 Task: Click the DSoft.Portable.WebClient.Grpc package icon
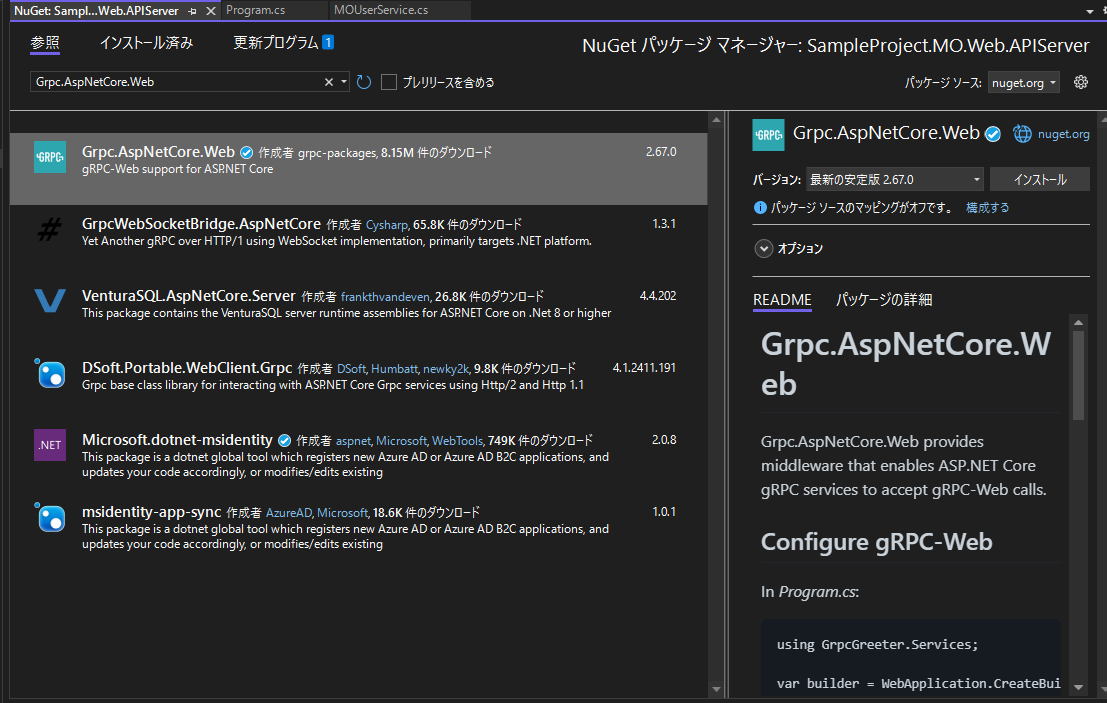tap(50, 373)
